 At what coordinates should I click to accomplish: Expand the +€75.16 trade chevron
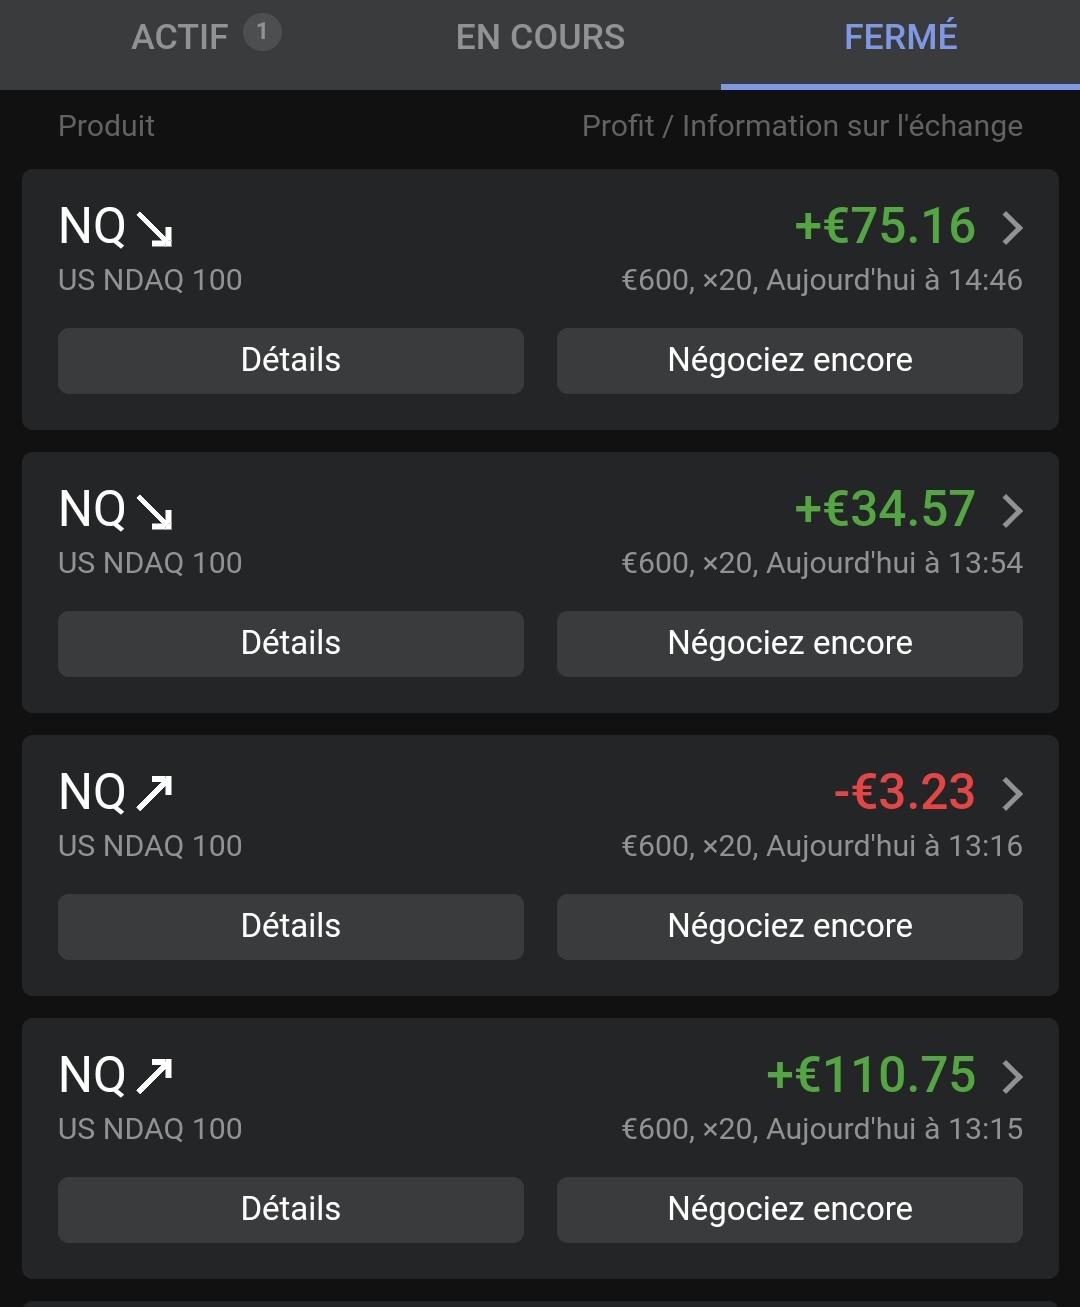pos(1012,228)
